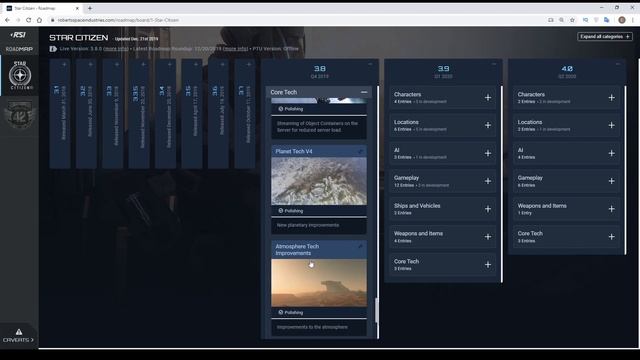The height and width of the screenshot is (360, 640).
Task: Click the 3.8 column vertical scrollbar thumb
Action: [377, 310]
